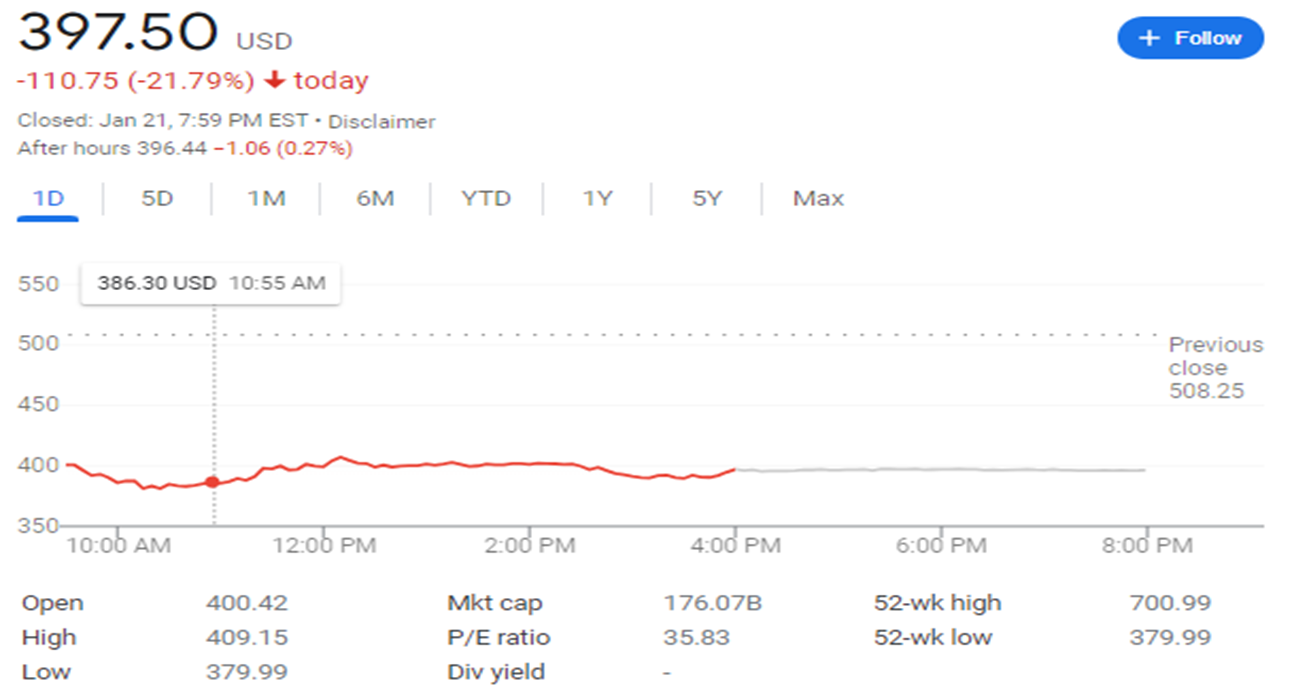This screenshot has height=699, width=1311.
Task: Switch to the 5D chart tab
Action: [x=157, y=198]
